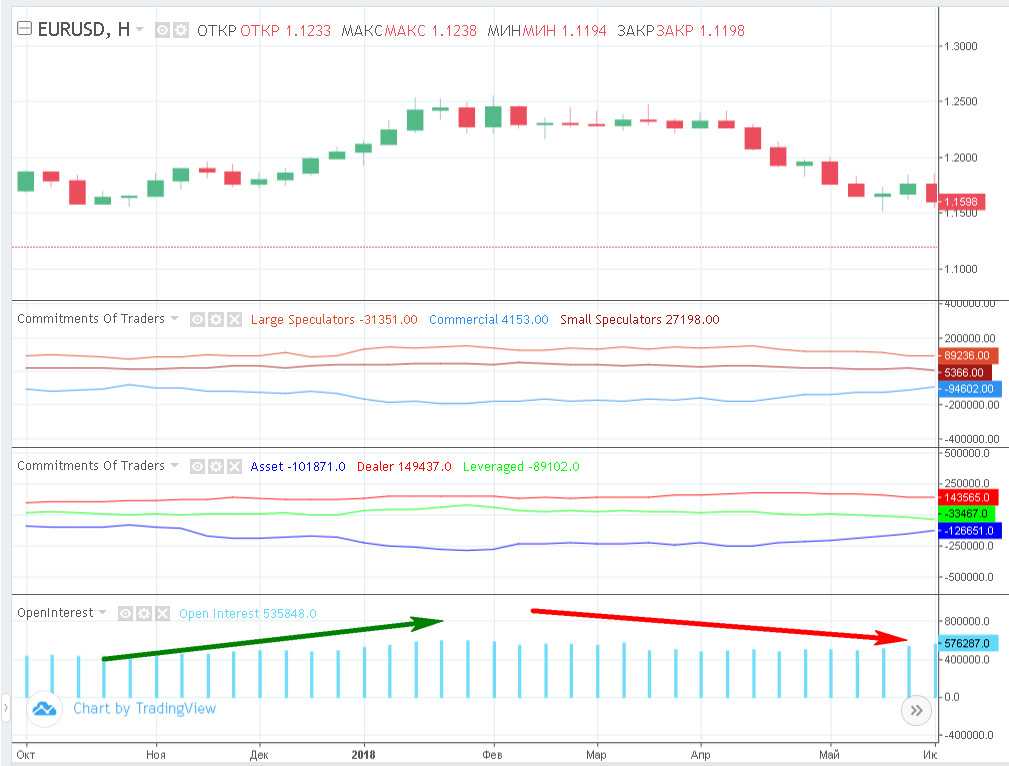Expand the OpenInterest indicator dropdown arrow
Viewport: 1009px width, 766px height.
click(x=102, y=613)
